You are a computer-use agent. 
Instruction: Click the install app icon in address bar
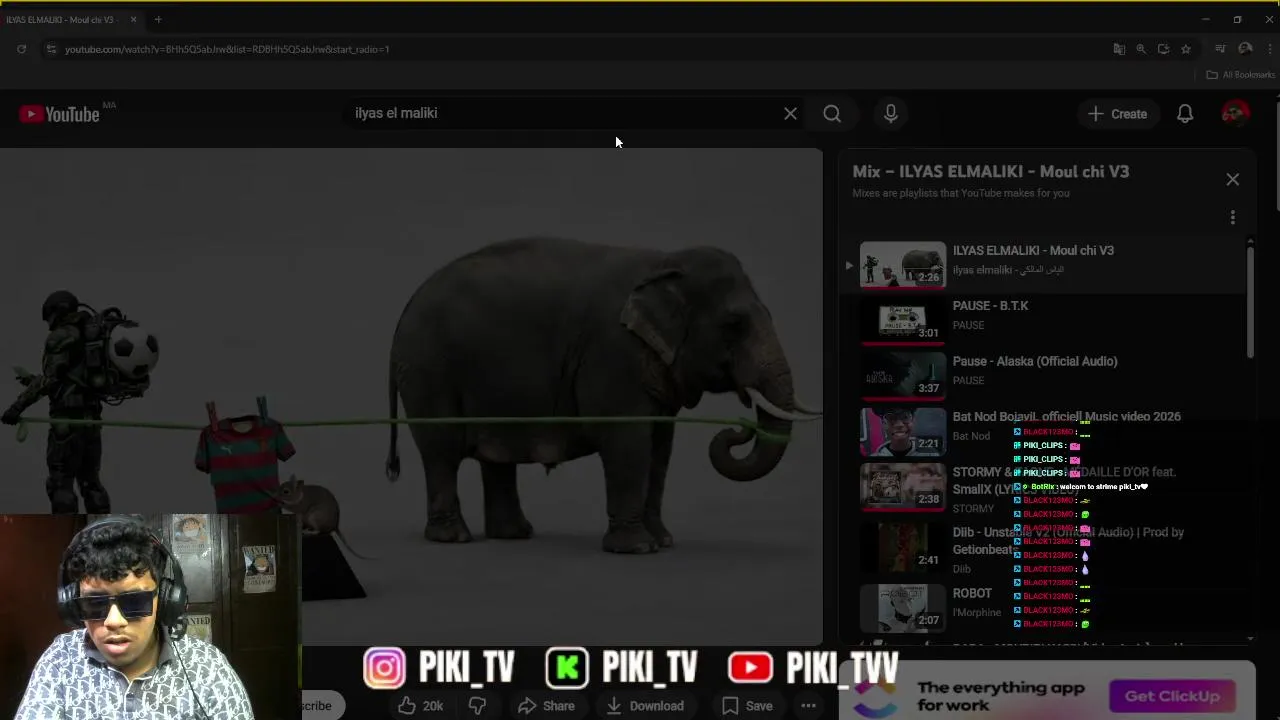click(1163, 49)
